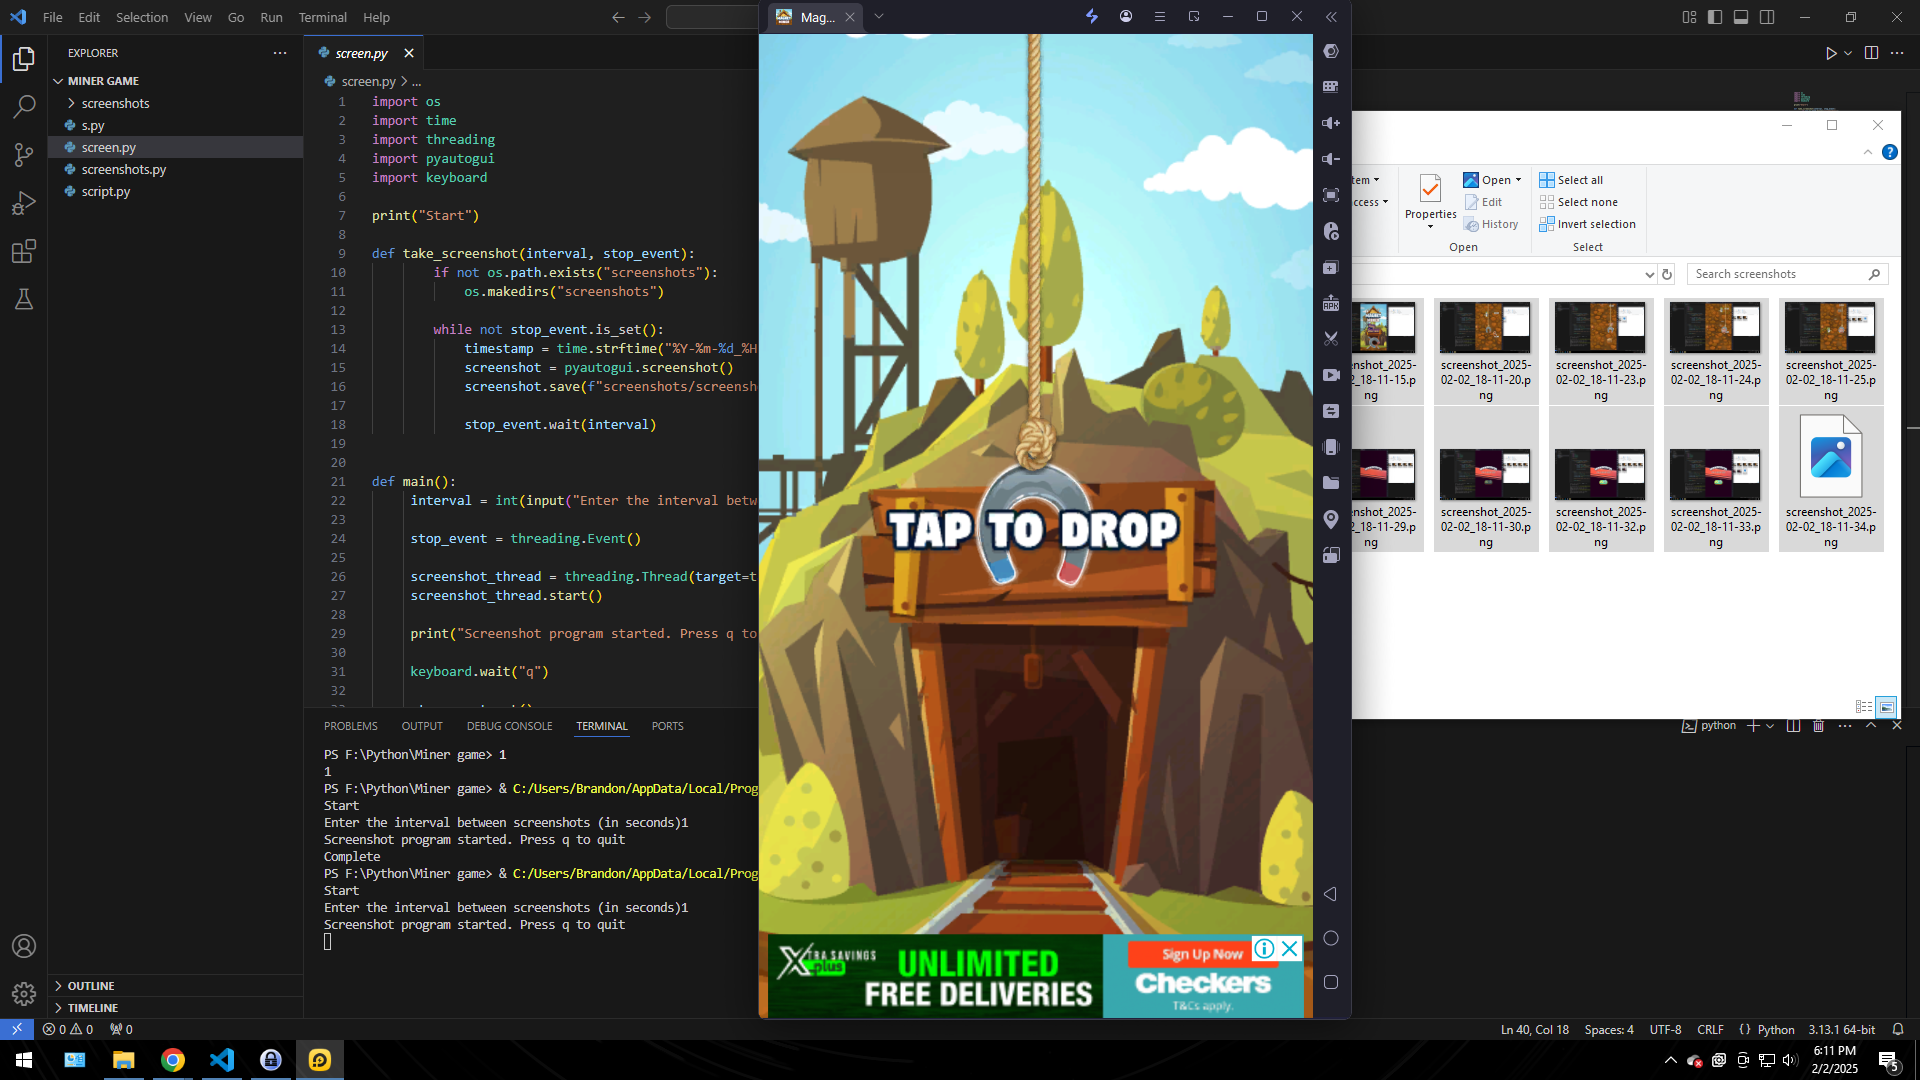Open the Terminal menu
This screenshot has width=1920, height=1080.
(322, 17)
